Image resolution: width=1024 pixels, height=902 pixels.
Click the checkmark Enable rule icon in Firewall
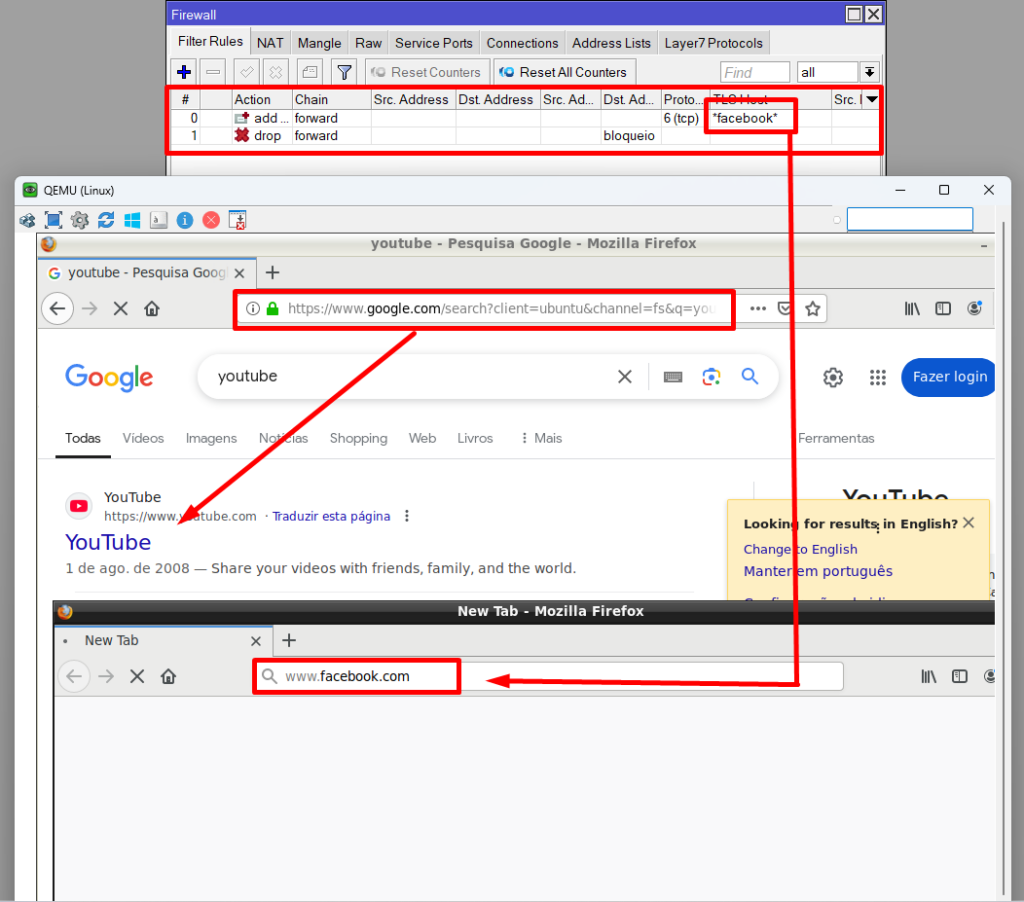click(x=247, y=72)
